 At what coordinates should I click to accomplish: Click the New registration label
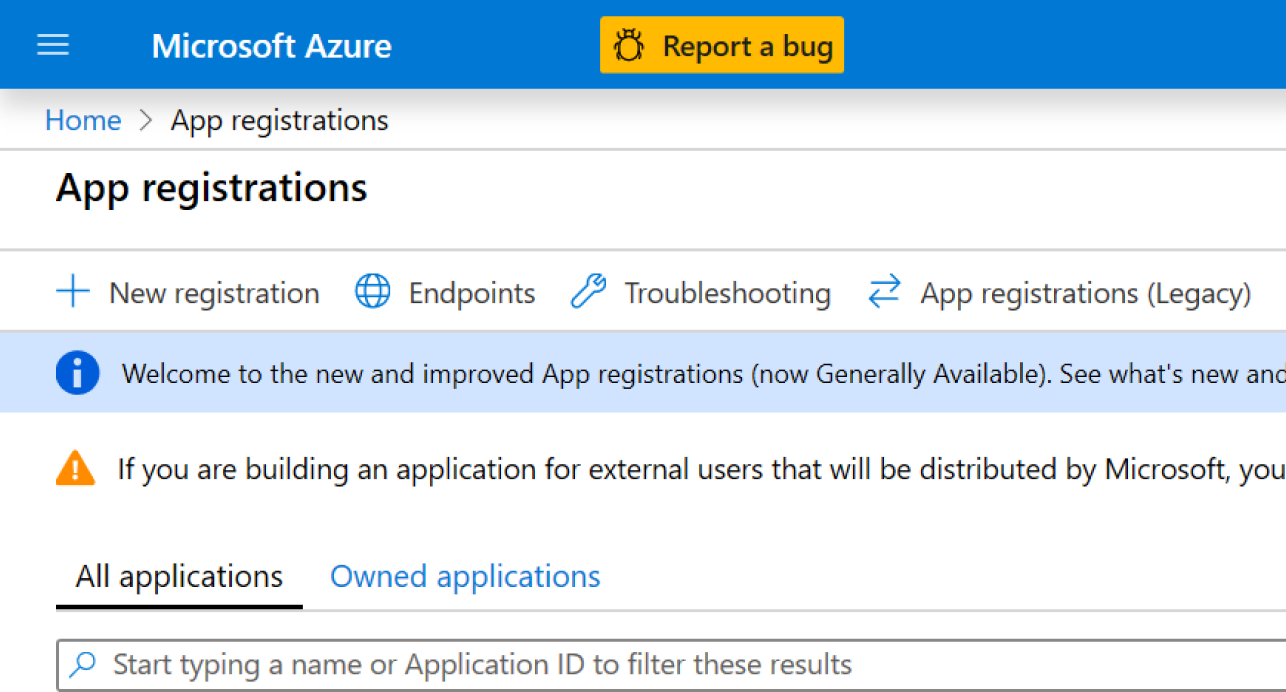214,293
